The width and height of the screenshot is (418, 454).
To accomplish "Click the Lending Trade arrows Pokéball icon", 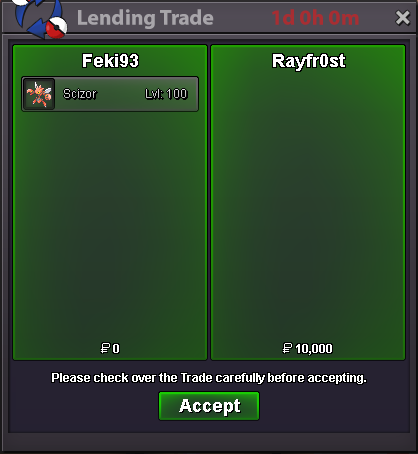I will [x=41, y=18].
